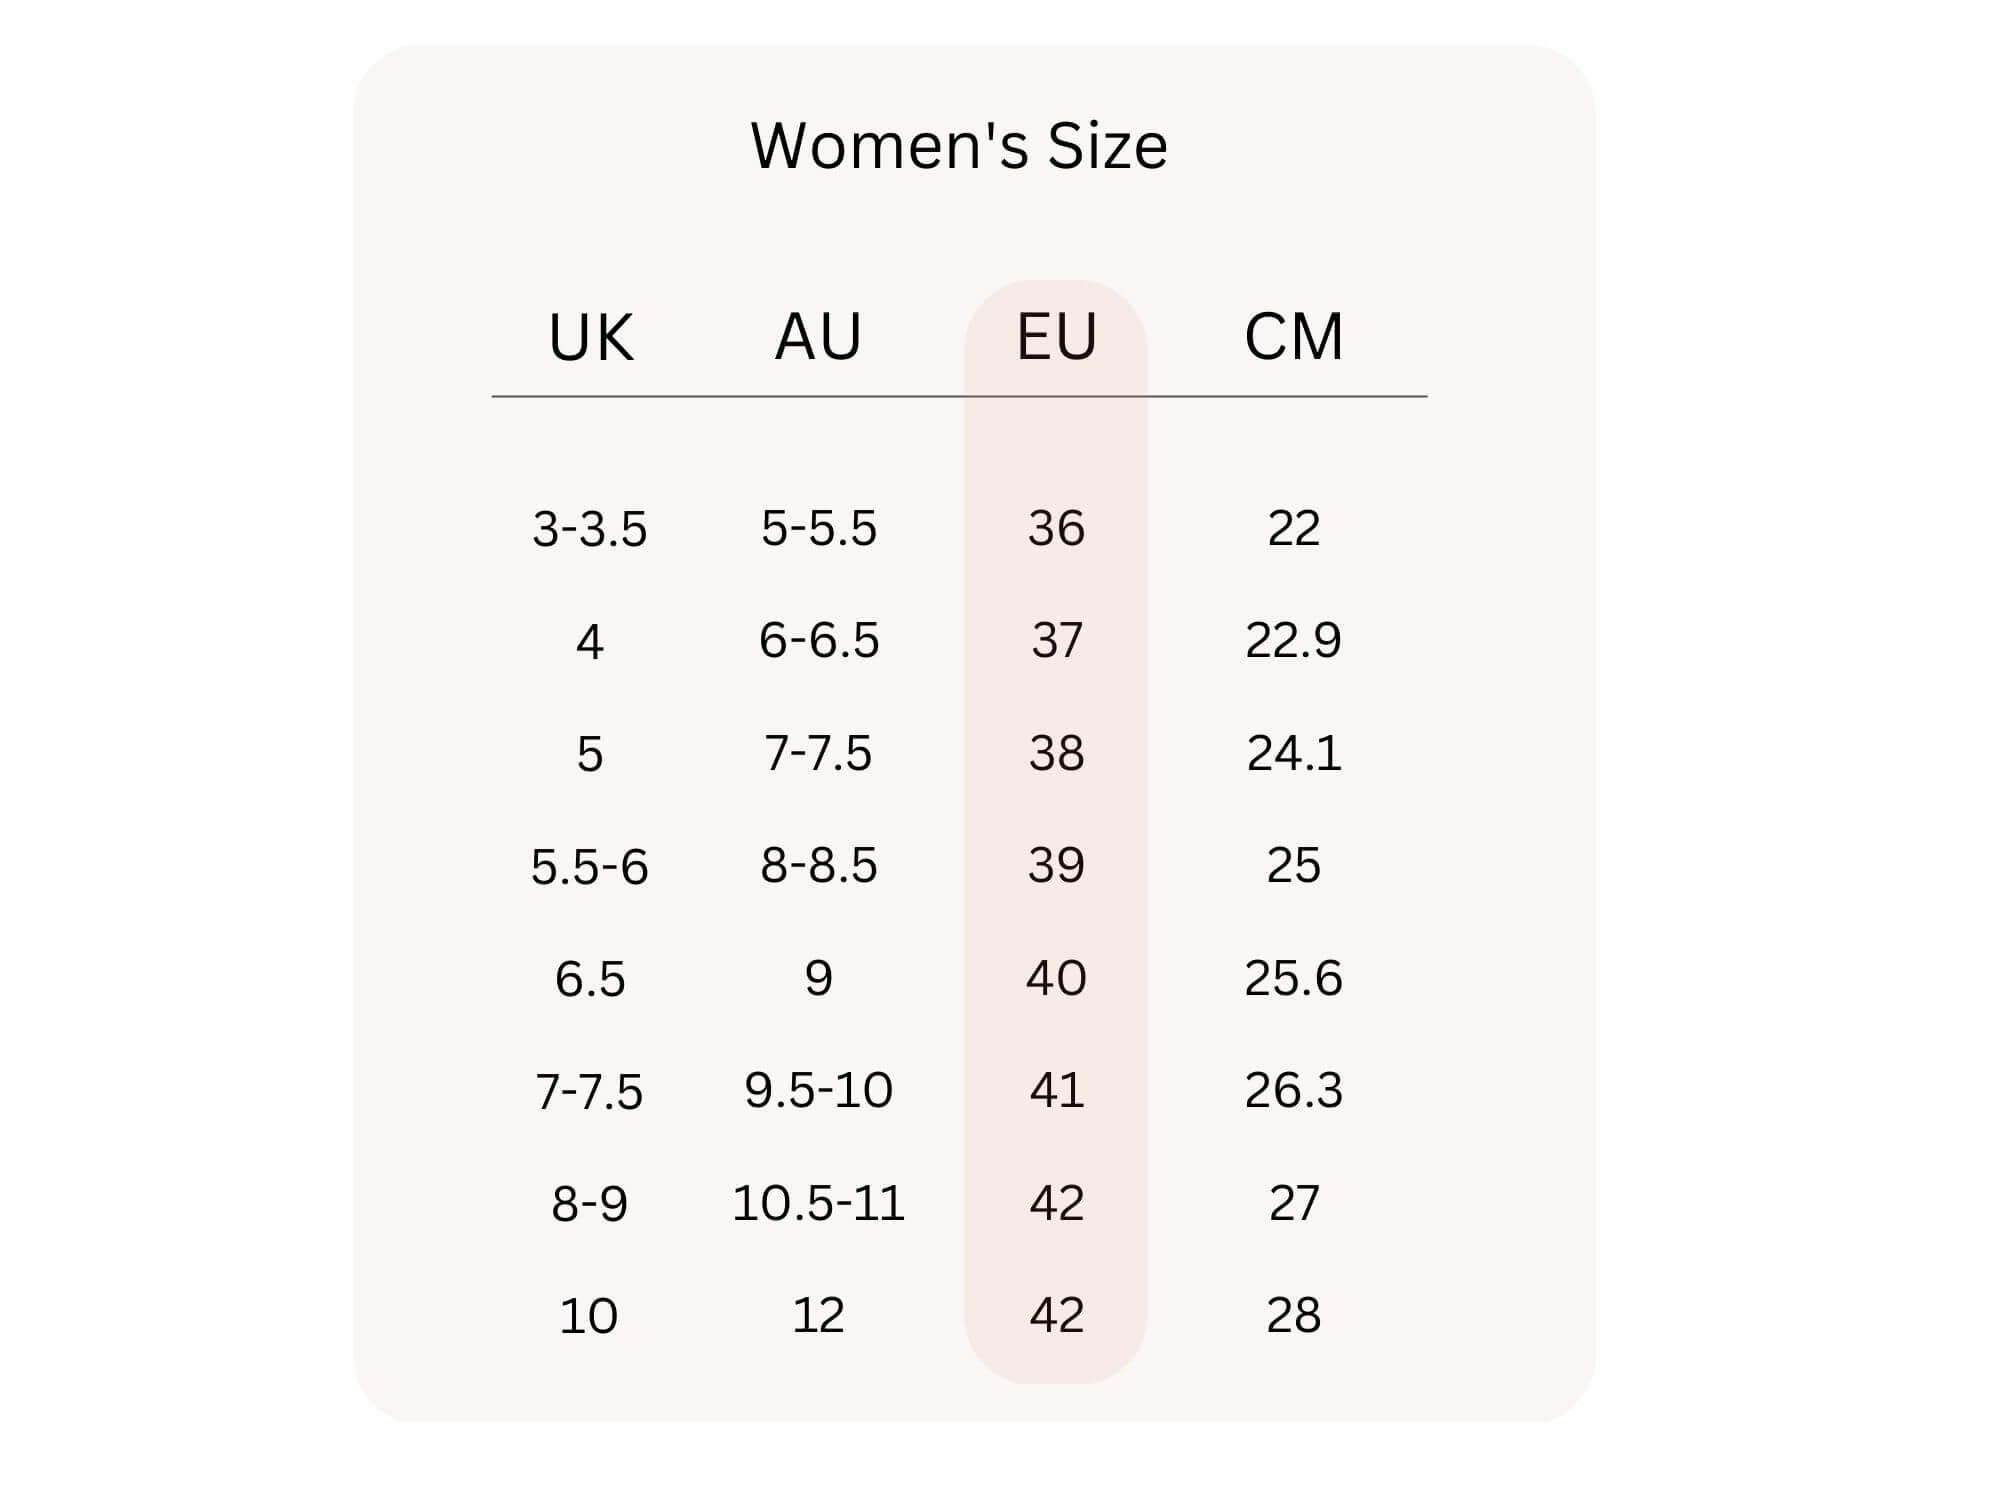The height and width of the screenshot is (1500, 2000).
Task: Click EU size 41
Action: [1056, 1090]
